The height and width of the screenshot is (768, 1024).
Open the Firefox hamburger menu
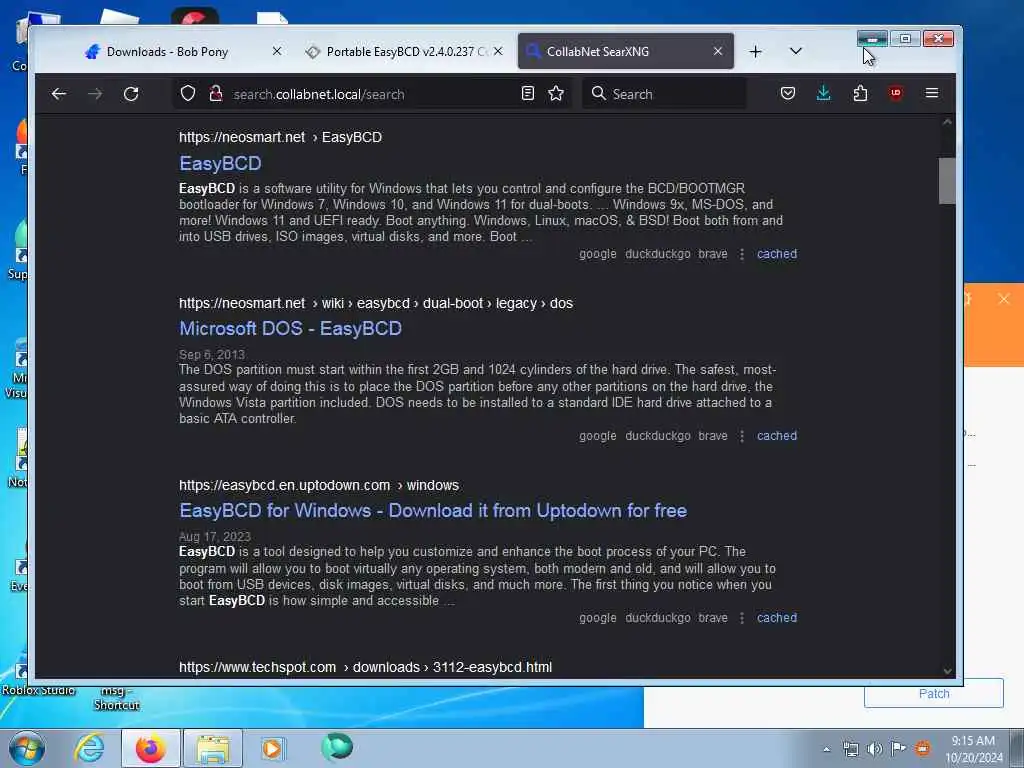(x=932, y=93)
